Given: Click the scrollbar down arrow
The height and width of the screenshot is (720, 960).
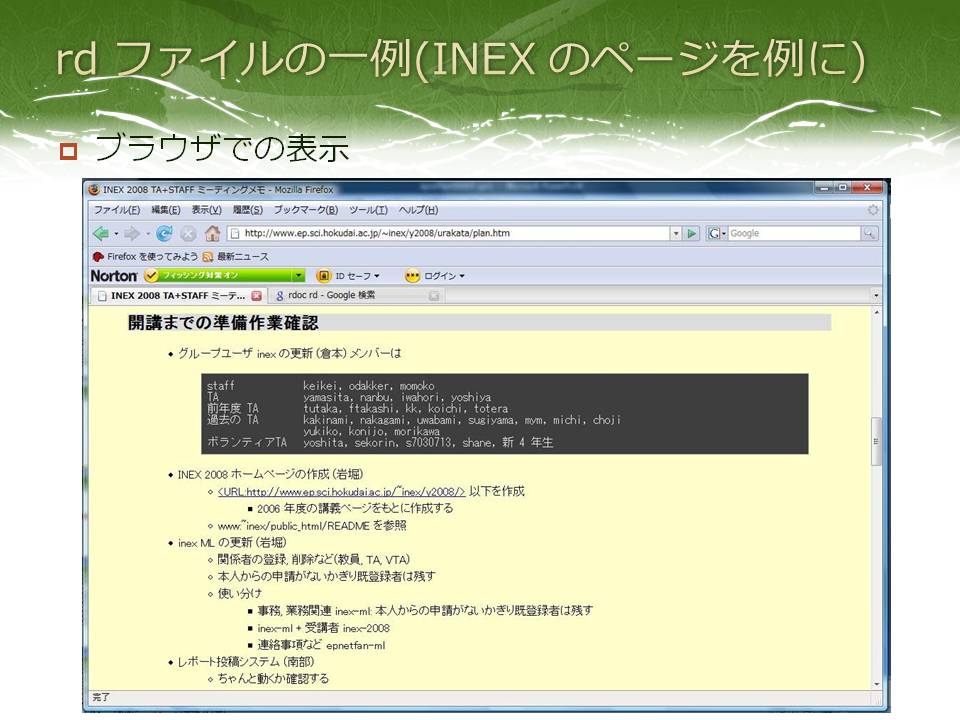Looking at the screenshot, I should [x=876, y=684].
